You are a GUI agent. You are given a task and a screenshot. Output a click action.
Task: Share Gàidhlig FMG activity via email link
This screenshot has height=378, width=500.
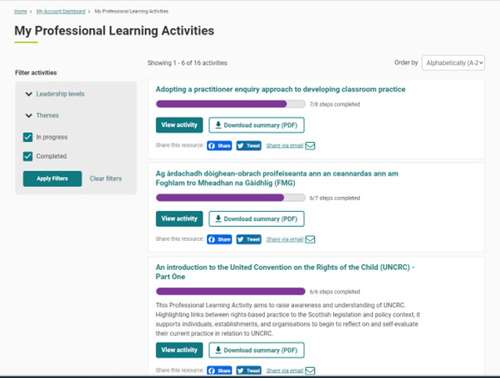click(285, 239)
